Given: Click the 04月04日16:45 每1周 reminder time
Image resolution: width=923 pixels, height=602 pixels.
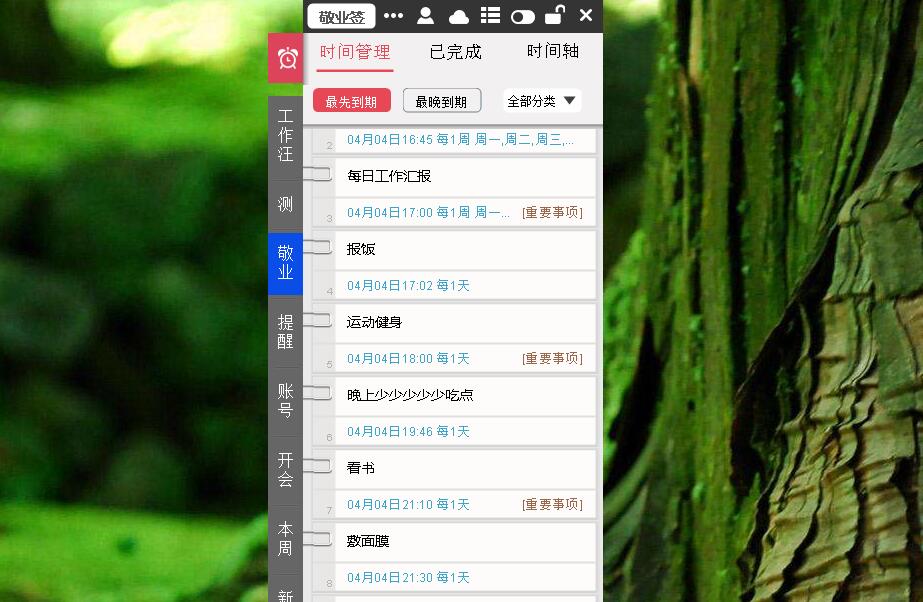Looking at the screenshot, I should pos(460,139).
